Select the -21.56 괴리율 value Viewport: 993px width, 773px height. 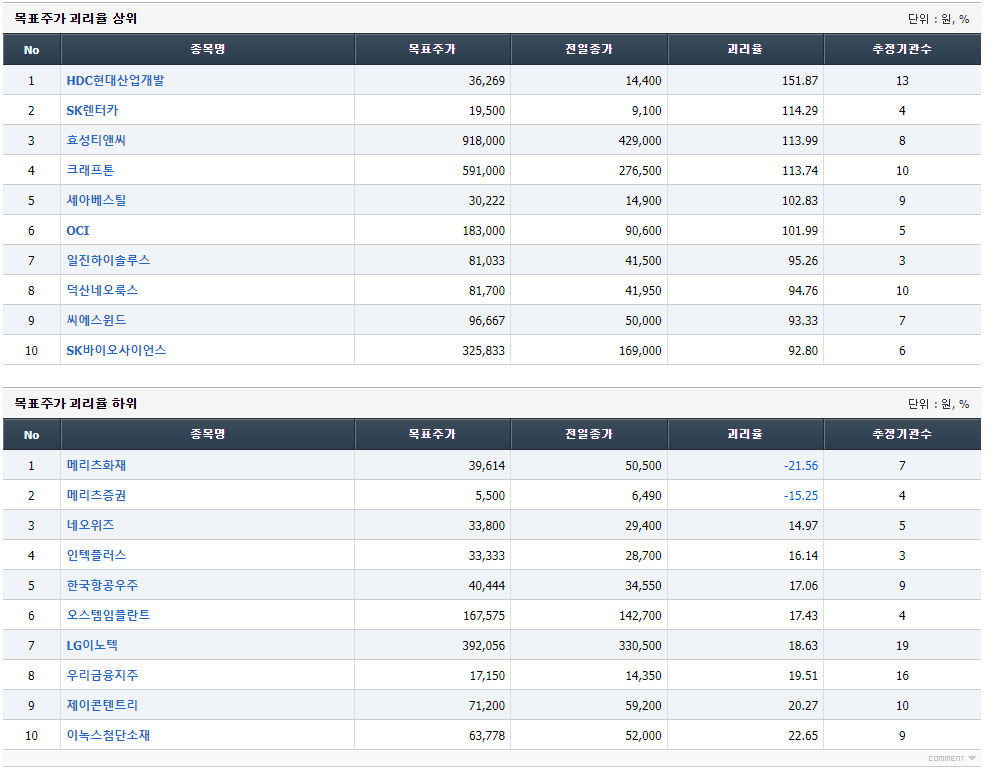point(800,466)
